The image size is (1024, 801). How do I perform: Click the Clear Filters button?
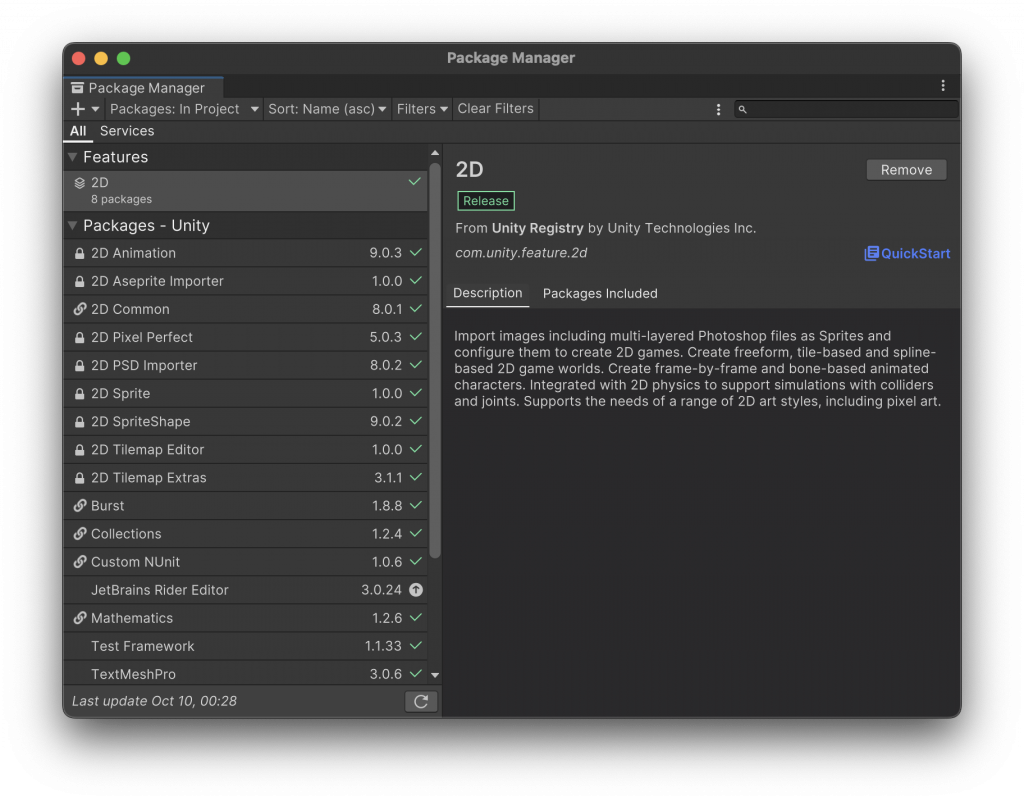tap(496, 108)
